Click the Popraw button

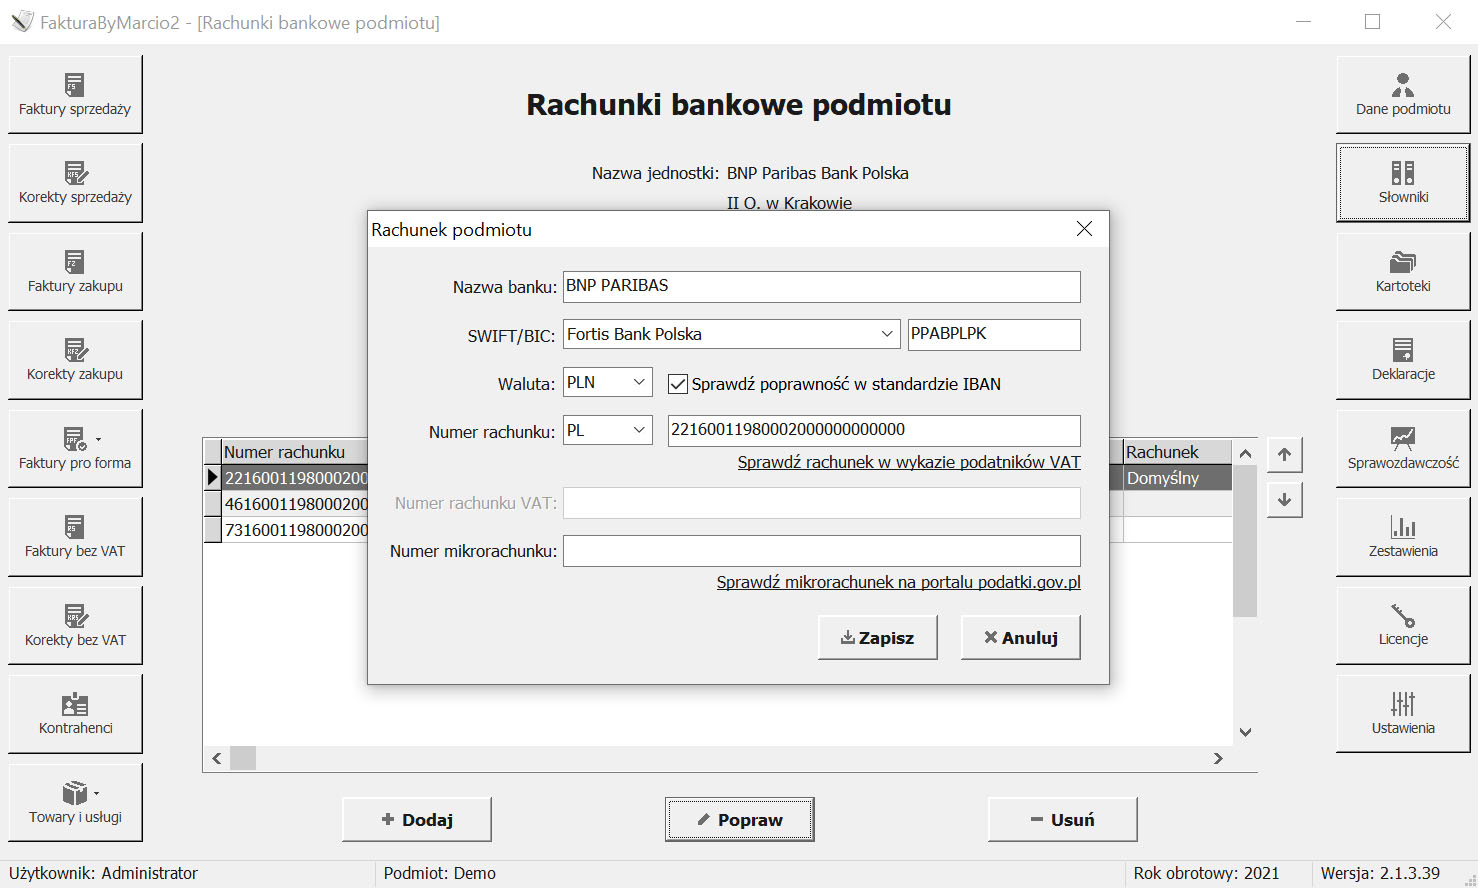[739, 819]
